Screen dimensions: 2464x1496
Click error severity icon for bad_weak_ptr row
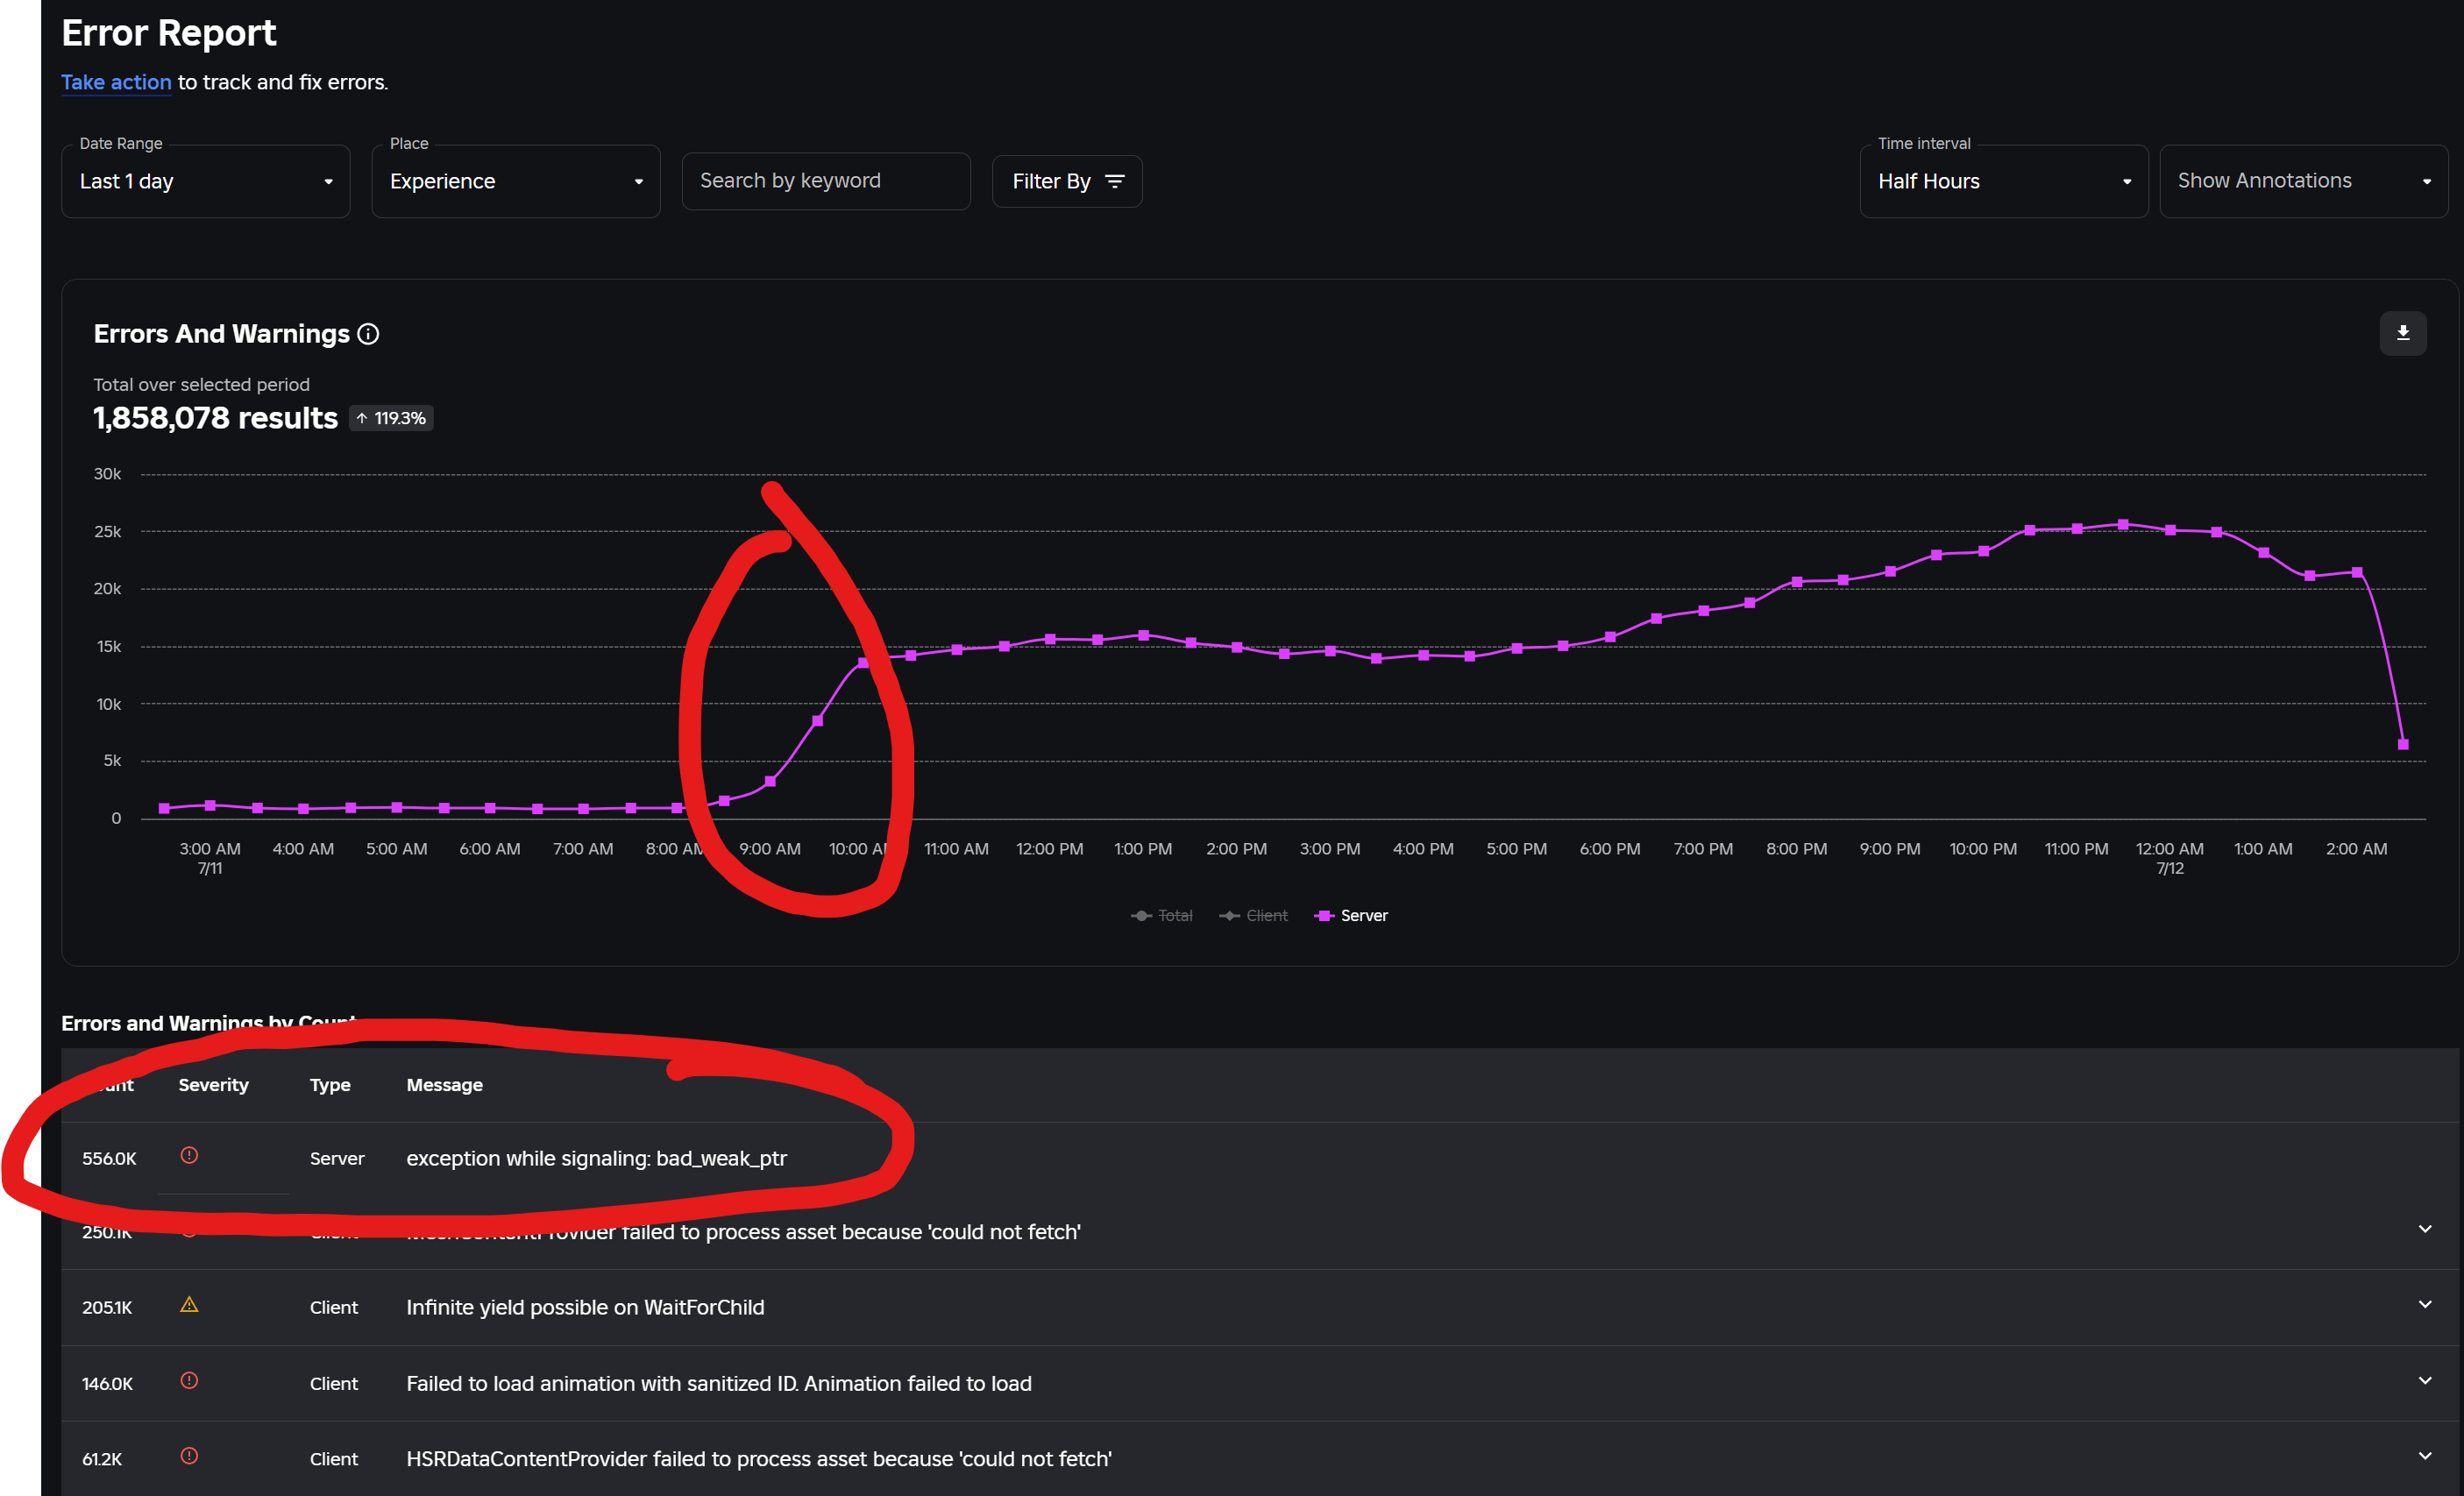tap(189, 1155)
